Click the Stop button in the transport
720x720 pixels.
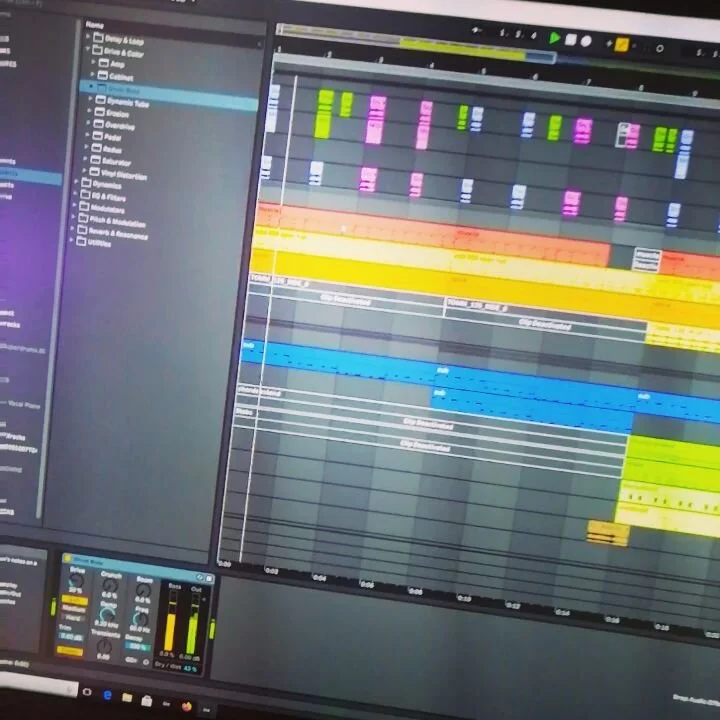point(570,40)
